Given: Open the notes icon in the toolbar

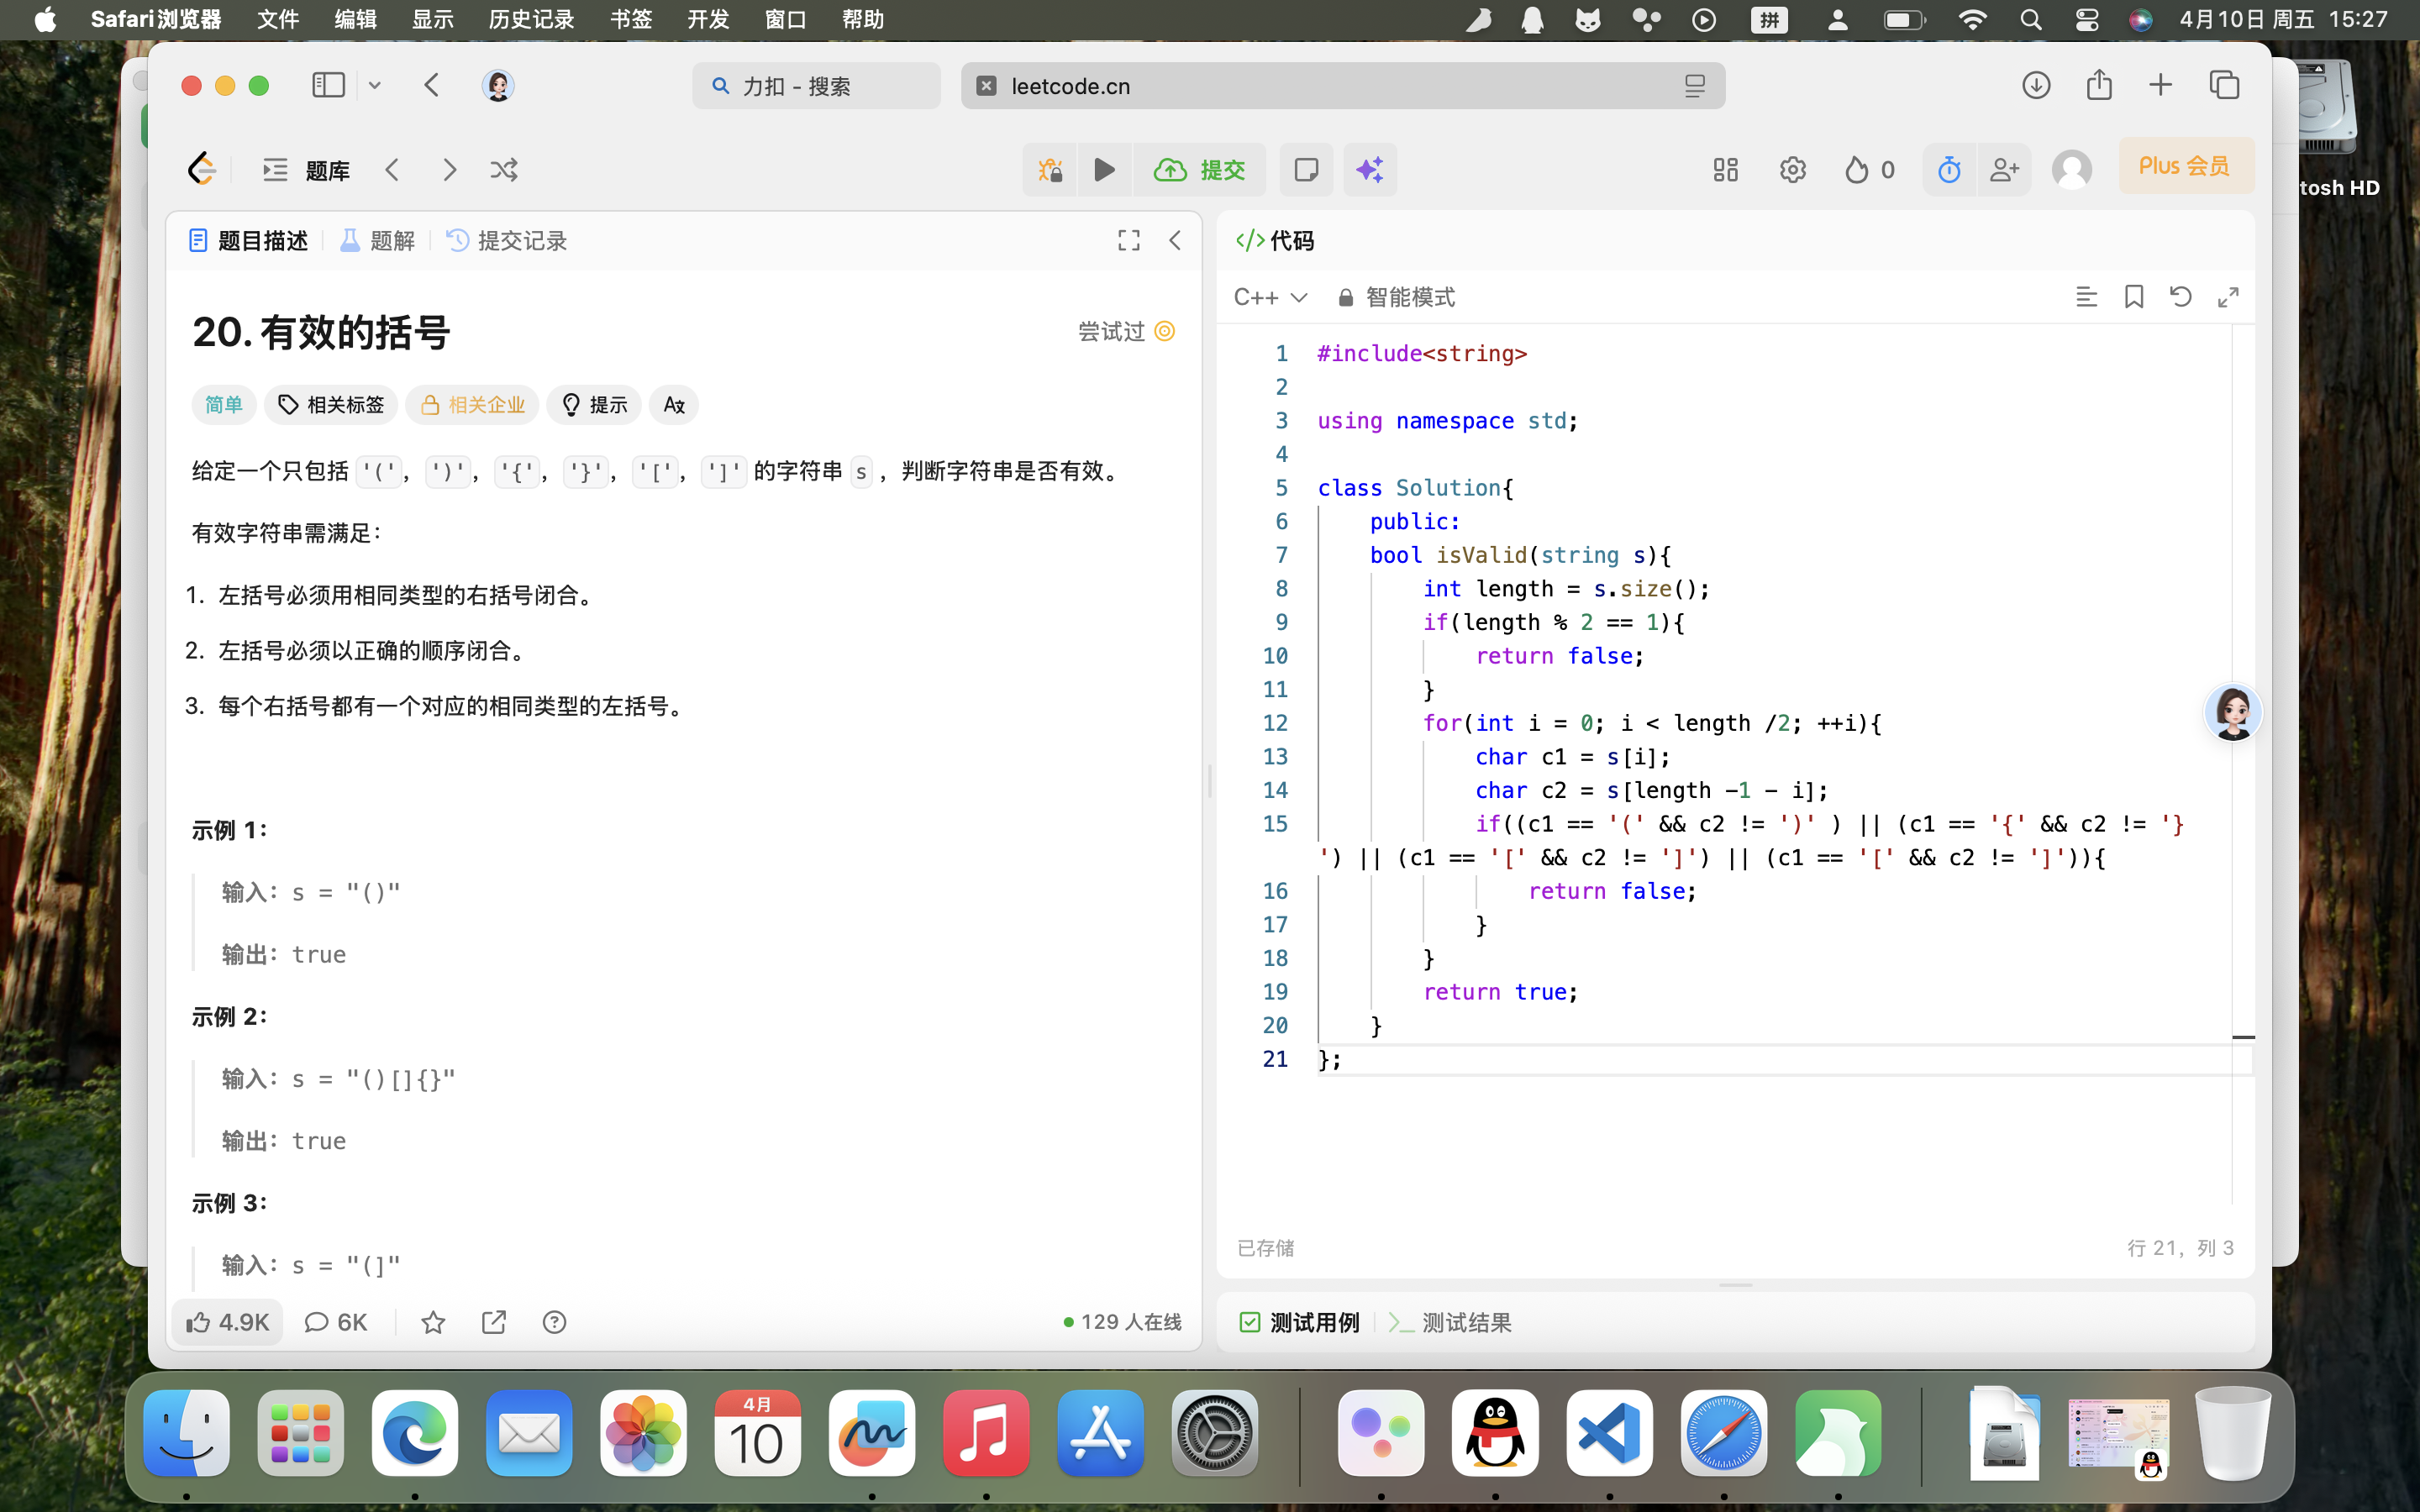Looking at the screenshot, I should click(1305, 170).
